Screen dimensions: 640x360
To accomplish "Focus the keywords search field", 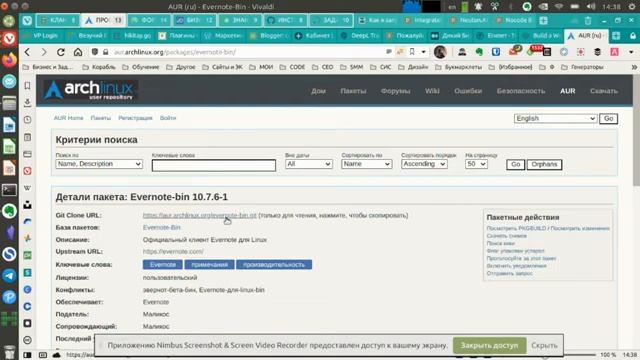I will click(214, 165).
